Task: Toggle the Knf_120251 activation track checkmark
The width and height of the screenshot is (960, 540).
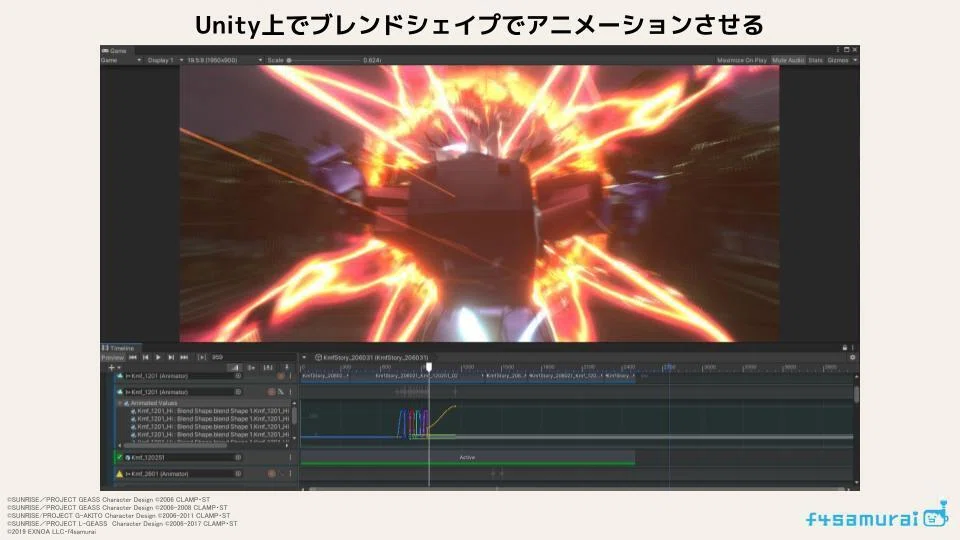Action: 119,457
